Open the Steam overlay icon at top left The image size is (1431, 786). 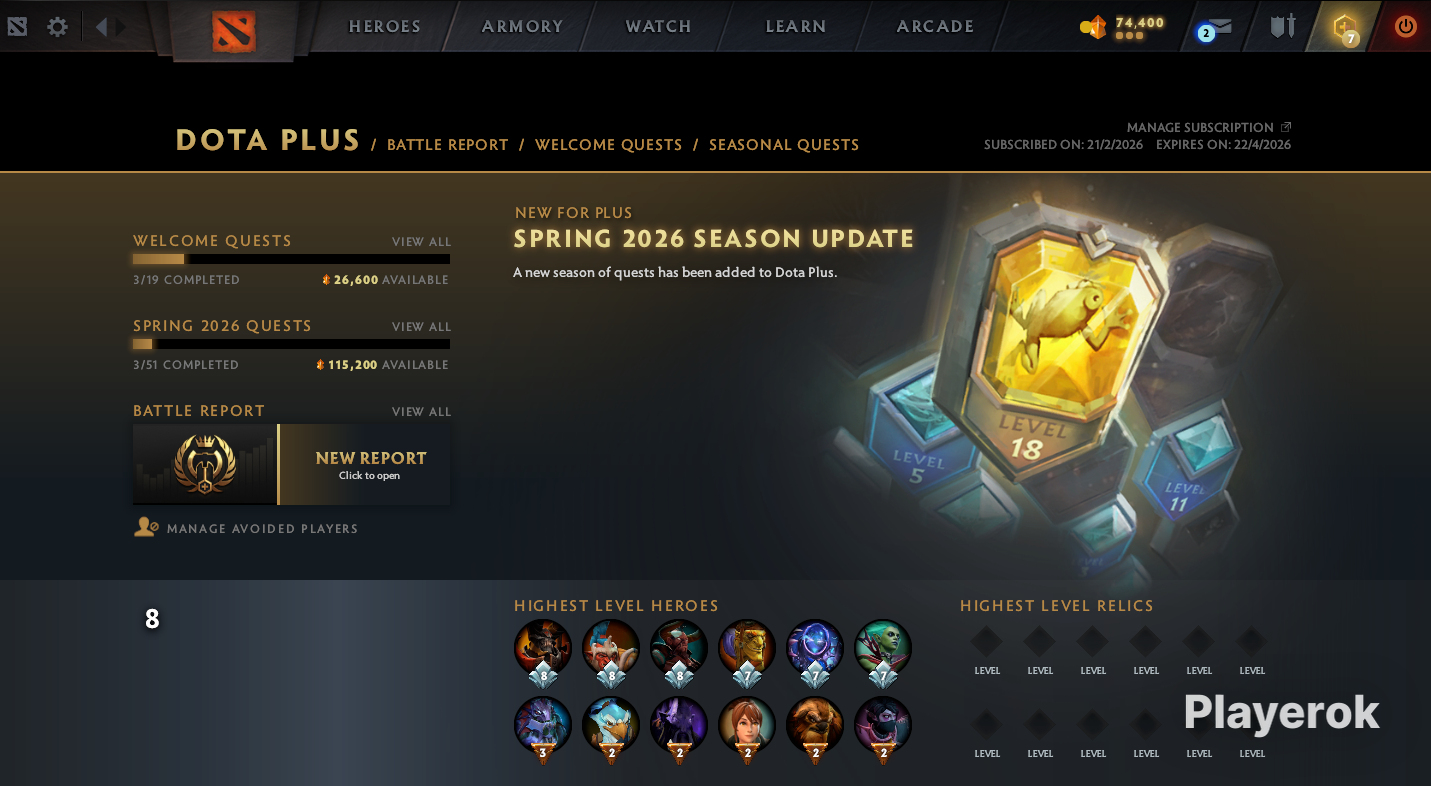point(17,26)
